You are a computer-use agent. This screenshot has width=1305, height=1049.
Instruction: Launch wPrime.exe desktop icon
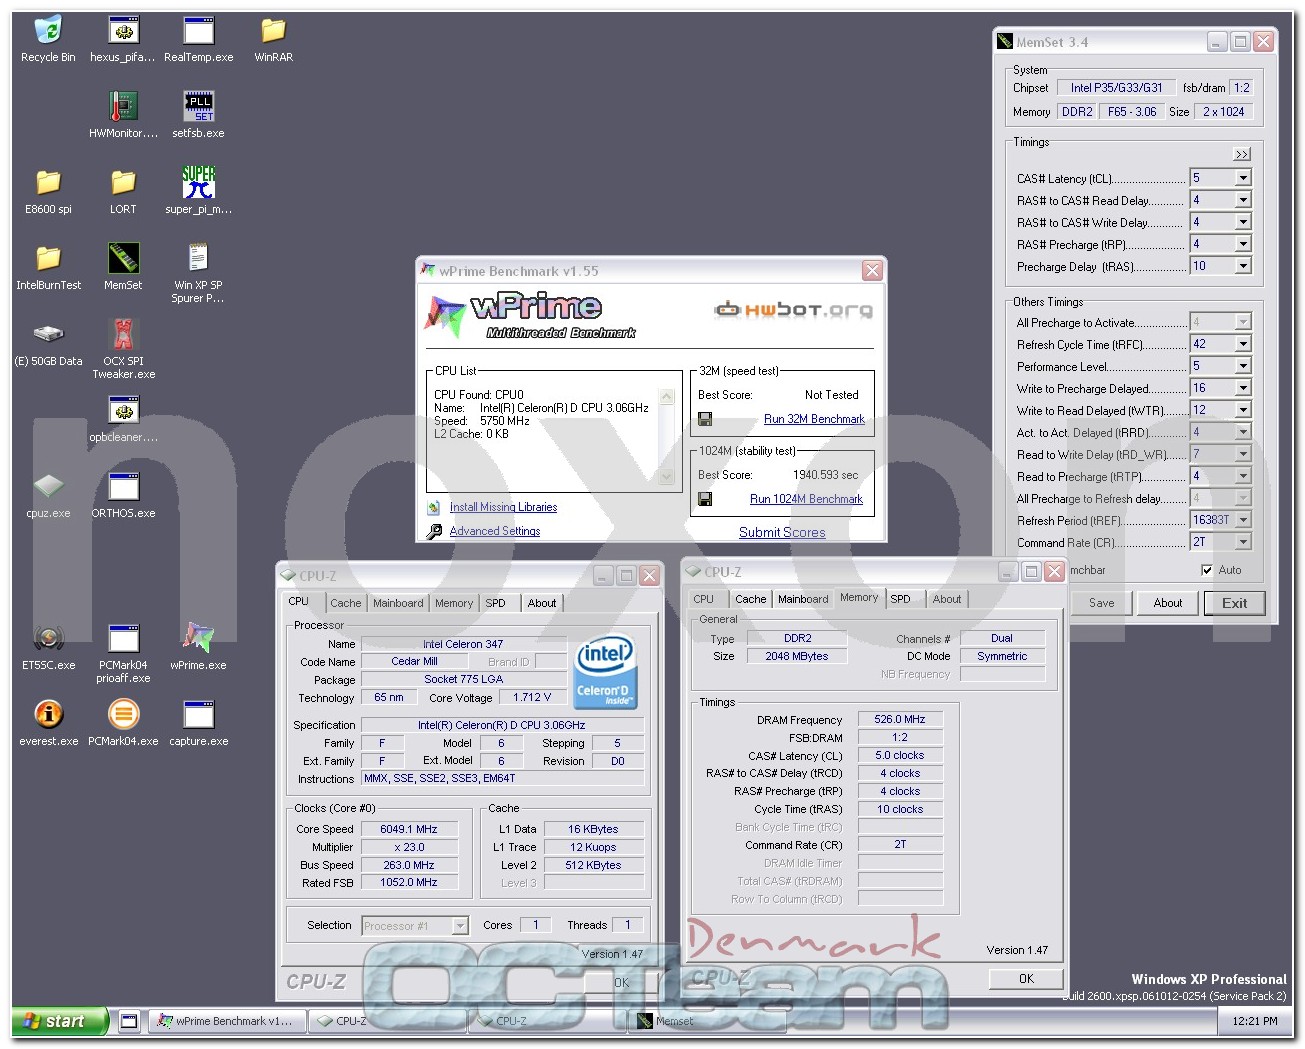pos(198,647)
